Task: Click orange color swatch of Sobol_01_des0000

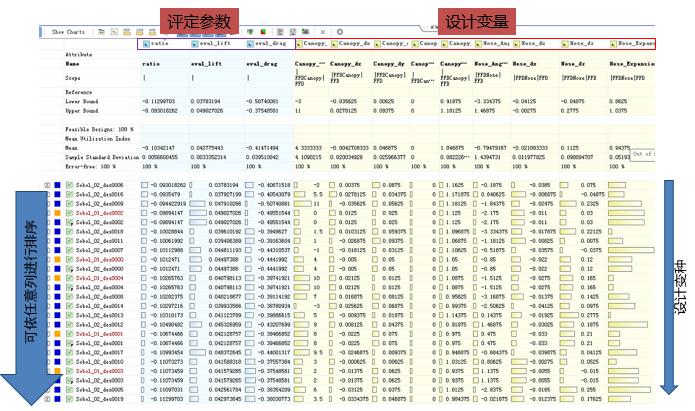Action: point(58,259)
